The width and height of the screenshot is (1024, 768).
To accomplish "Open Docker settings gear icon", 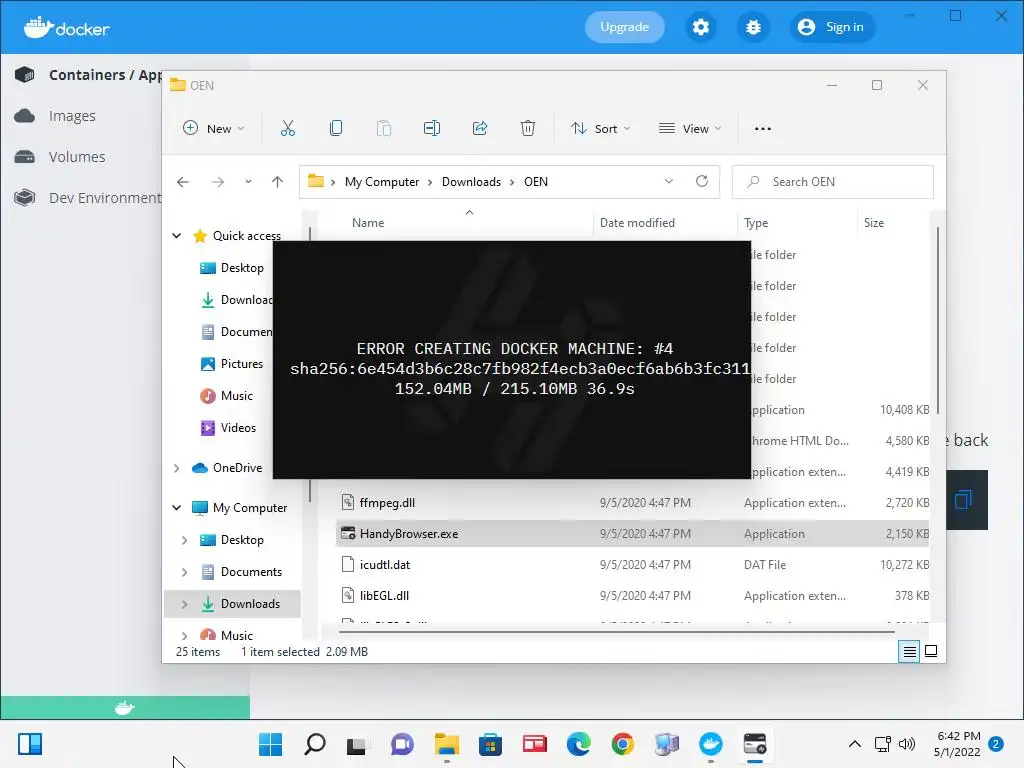I will [701, 27].
